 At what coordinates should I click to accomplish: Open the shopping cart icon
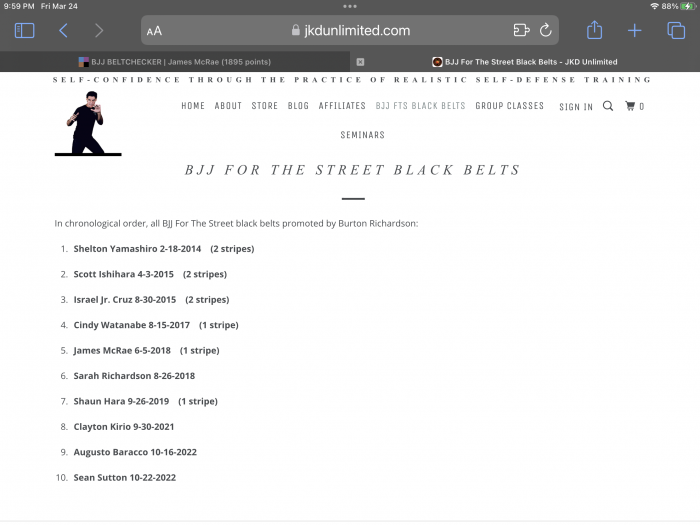coord(630,106)
